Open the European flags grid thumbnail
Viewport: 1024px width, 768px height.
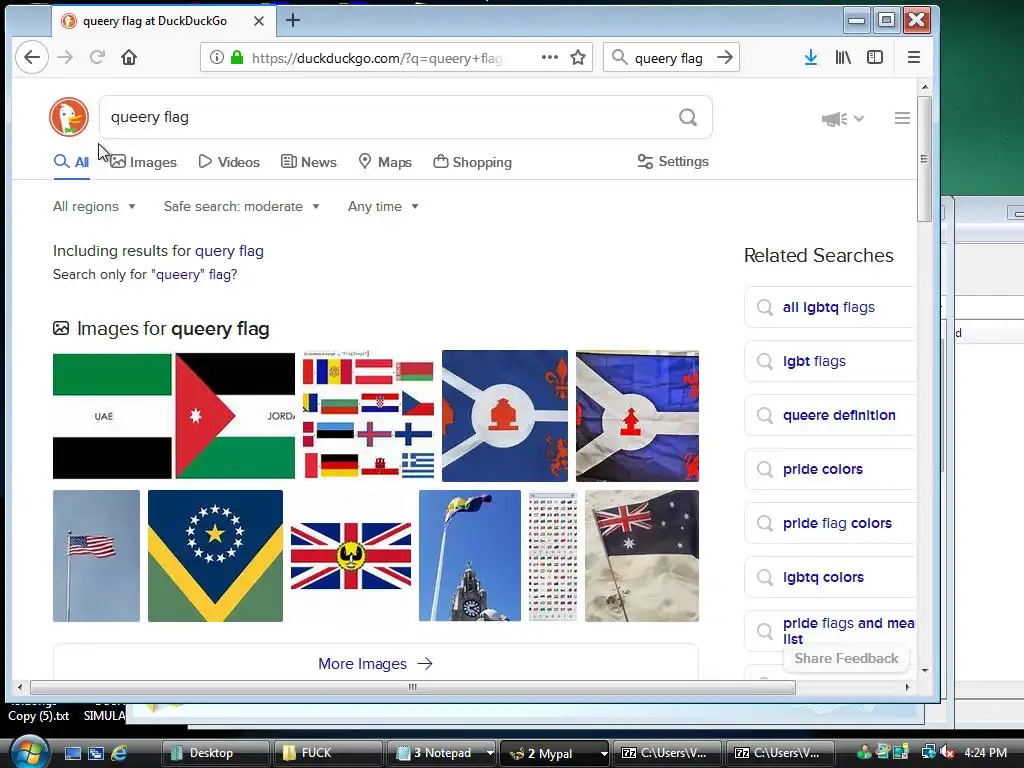(368, 416)
